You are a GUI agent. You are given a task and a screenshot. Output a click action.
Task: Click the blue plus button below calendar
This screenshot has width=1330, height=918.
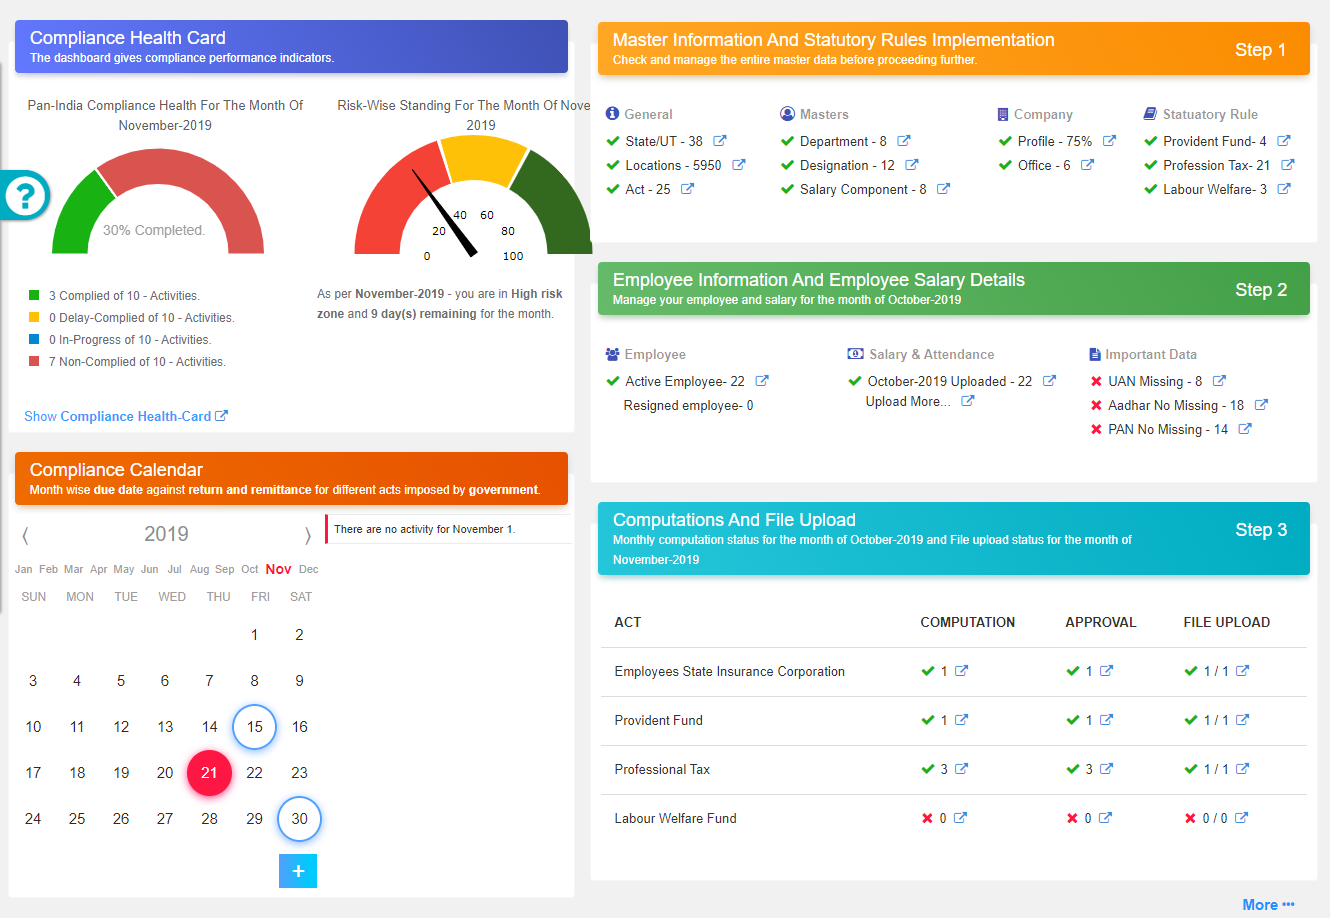click(x=298, y=871)
